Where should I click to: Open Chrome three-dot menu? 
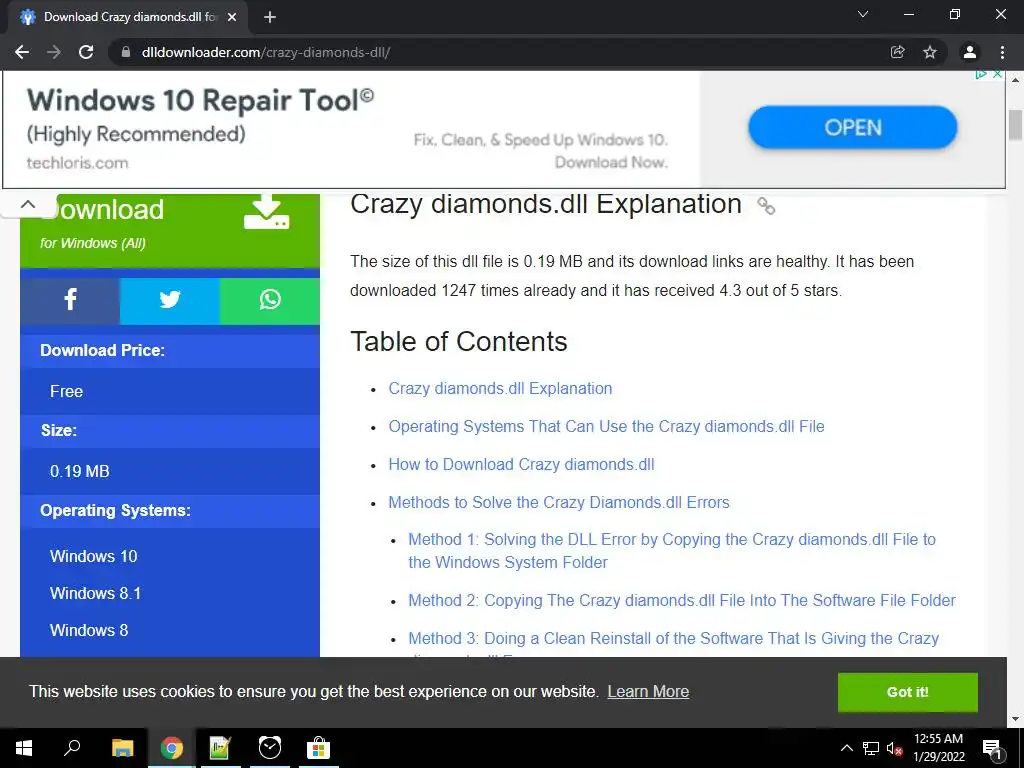coord(1002,52)
